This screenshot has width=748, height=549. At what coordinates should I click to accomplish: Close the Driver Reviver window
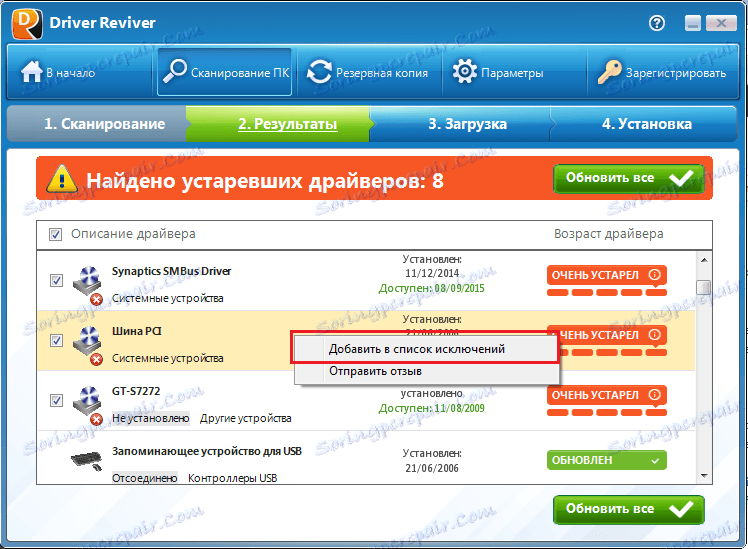pos(722,23)
